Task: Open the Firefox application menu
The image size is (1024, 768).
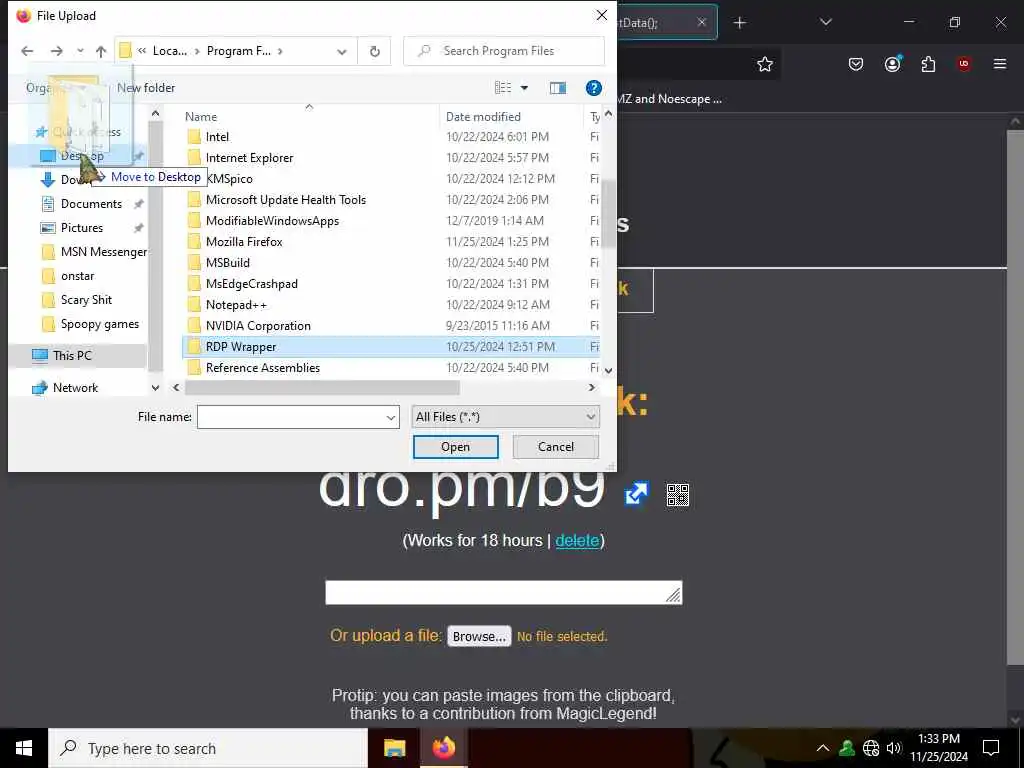Action: click(999, 64)
